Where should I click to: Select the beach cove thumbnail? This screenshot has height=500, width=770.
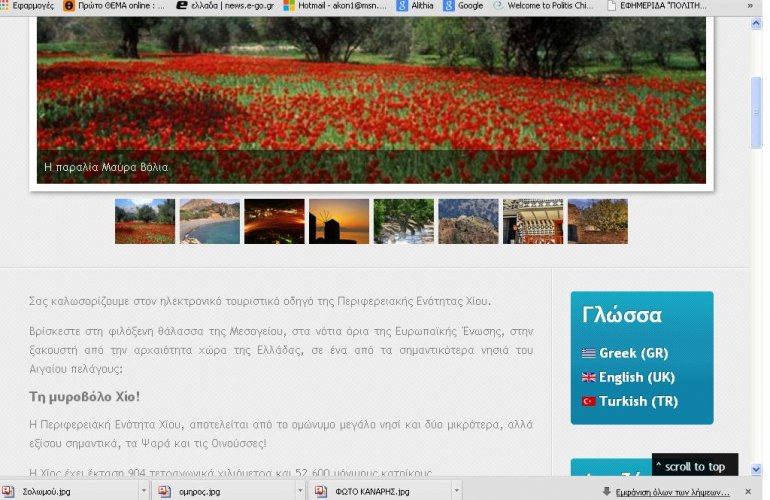click(x=210, y=222)
